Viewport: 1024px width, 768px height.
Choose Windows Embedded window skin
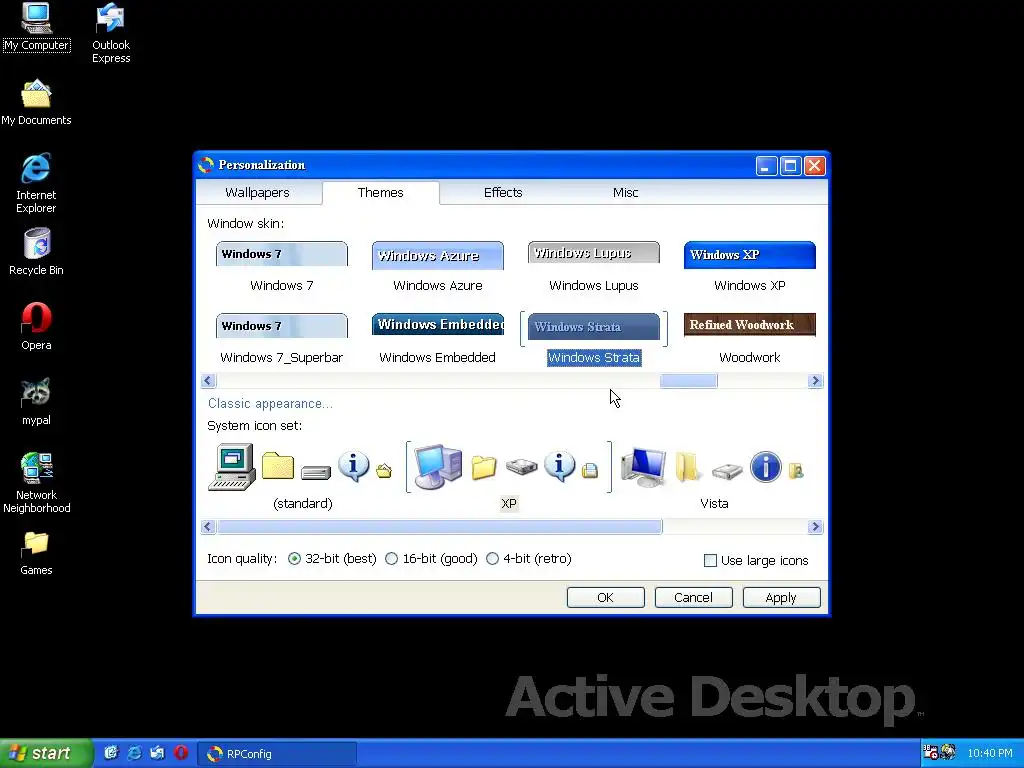point(438,339)
